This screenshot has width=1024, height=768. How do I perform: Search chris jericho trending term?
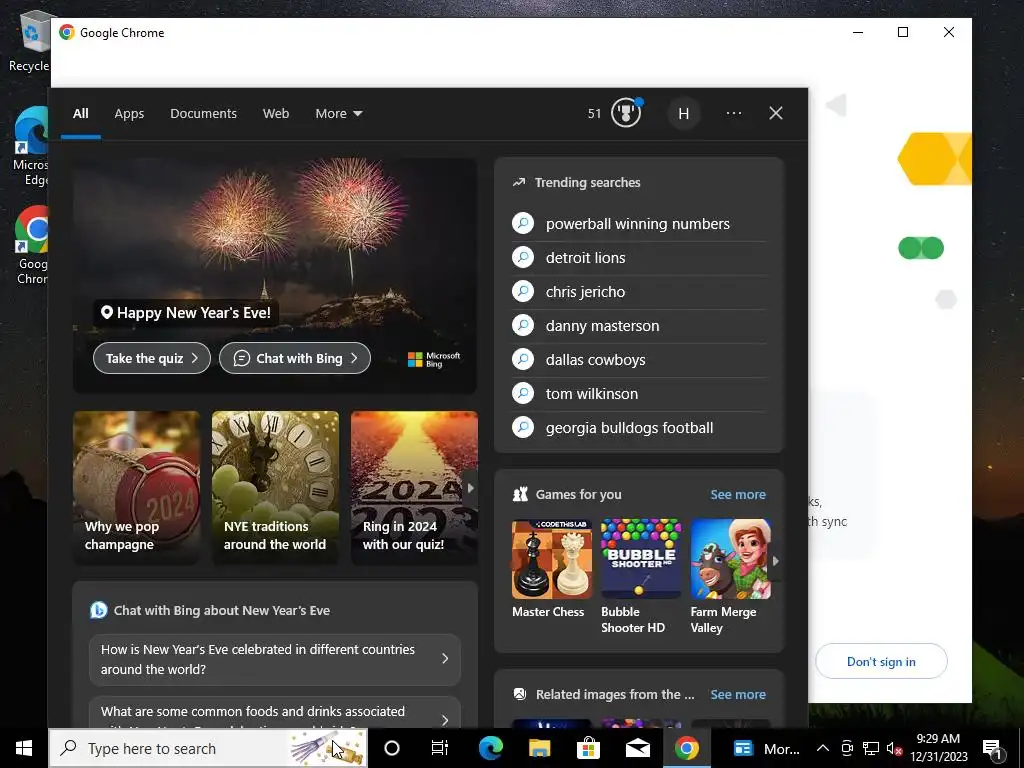pos(585,291)
